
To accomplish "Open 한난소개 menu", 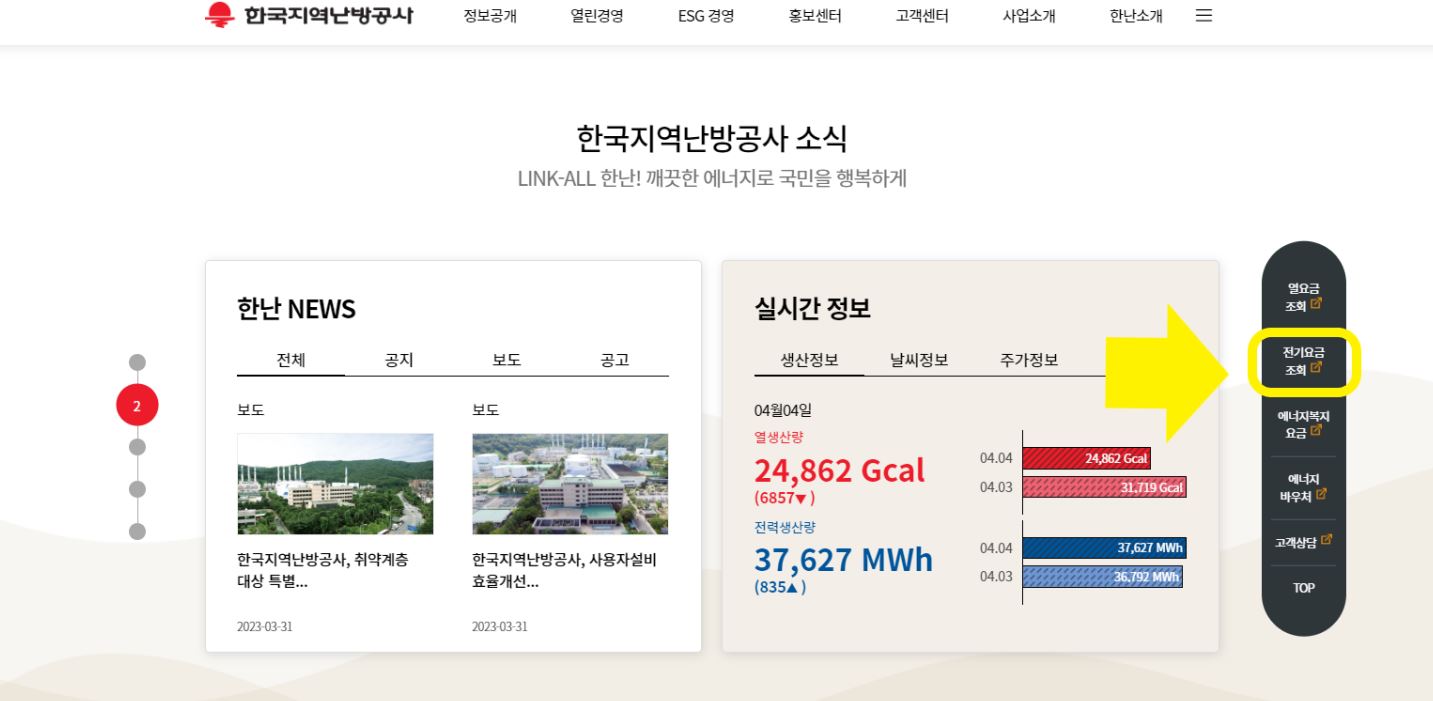I will pos(1136,16).
